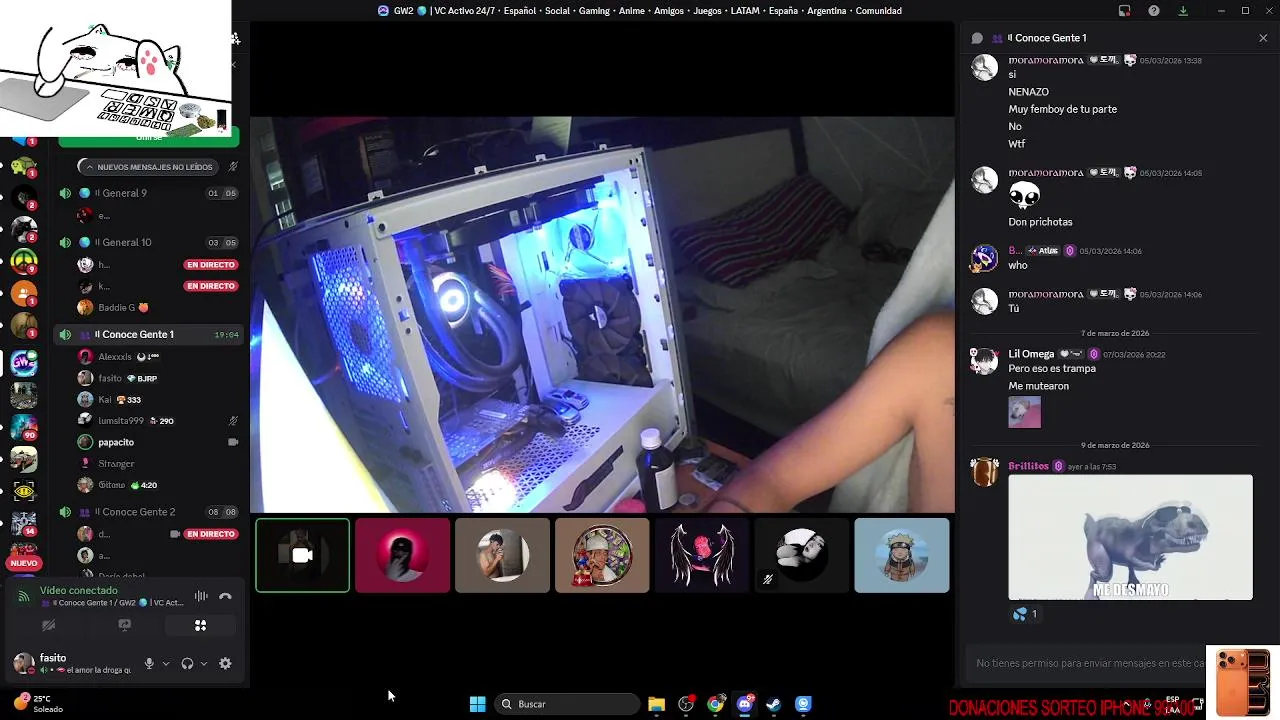Open Lil Omega's attached image thumbnail
This screenshot has width=1280, height=720.
[1024, 412]
